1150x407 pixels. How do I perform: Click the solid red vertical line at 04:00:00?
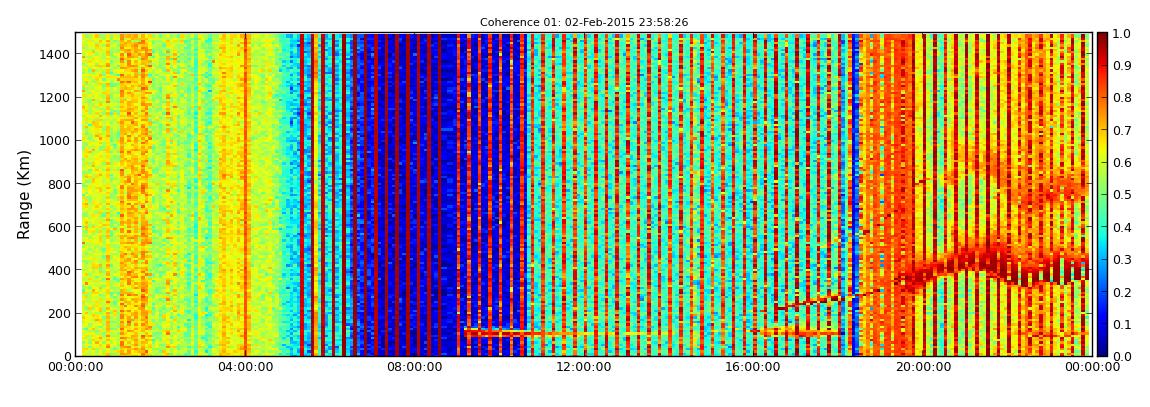coord(246,194)
